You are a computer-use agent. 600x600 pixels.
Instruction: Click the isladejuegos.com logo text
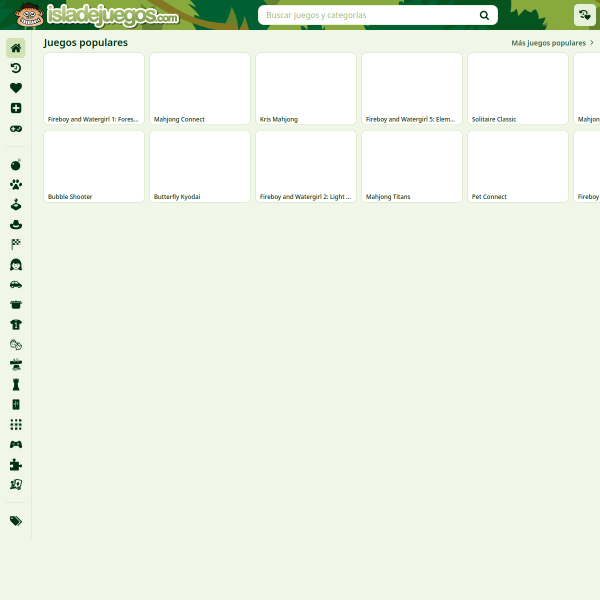(x=112, y=15)
